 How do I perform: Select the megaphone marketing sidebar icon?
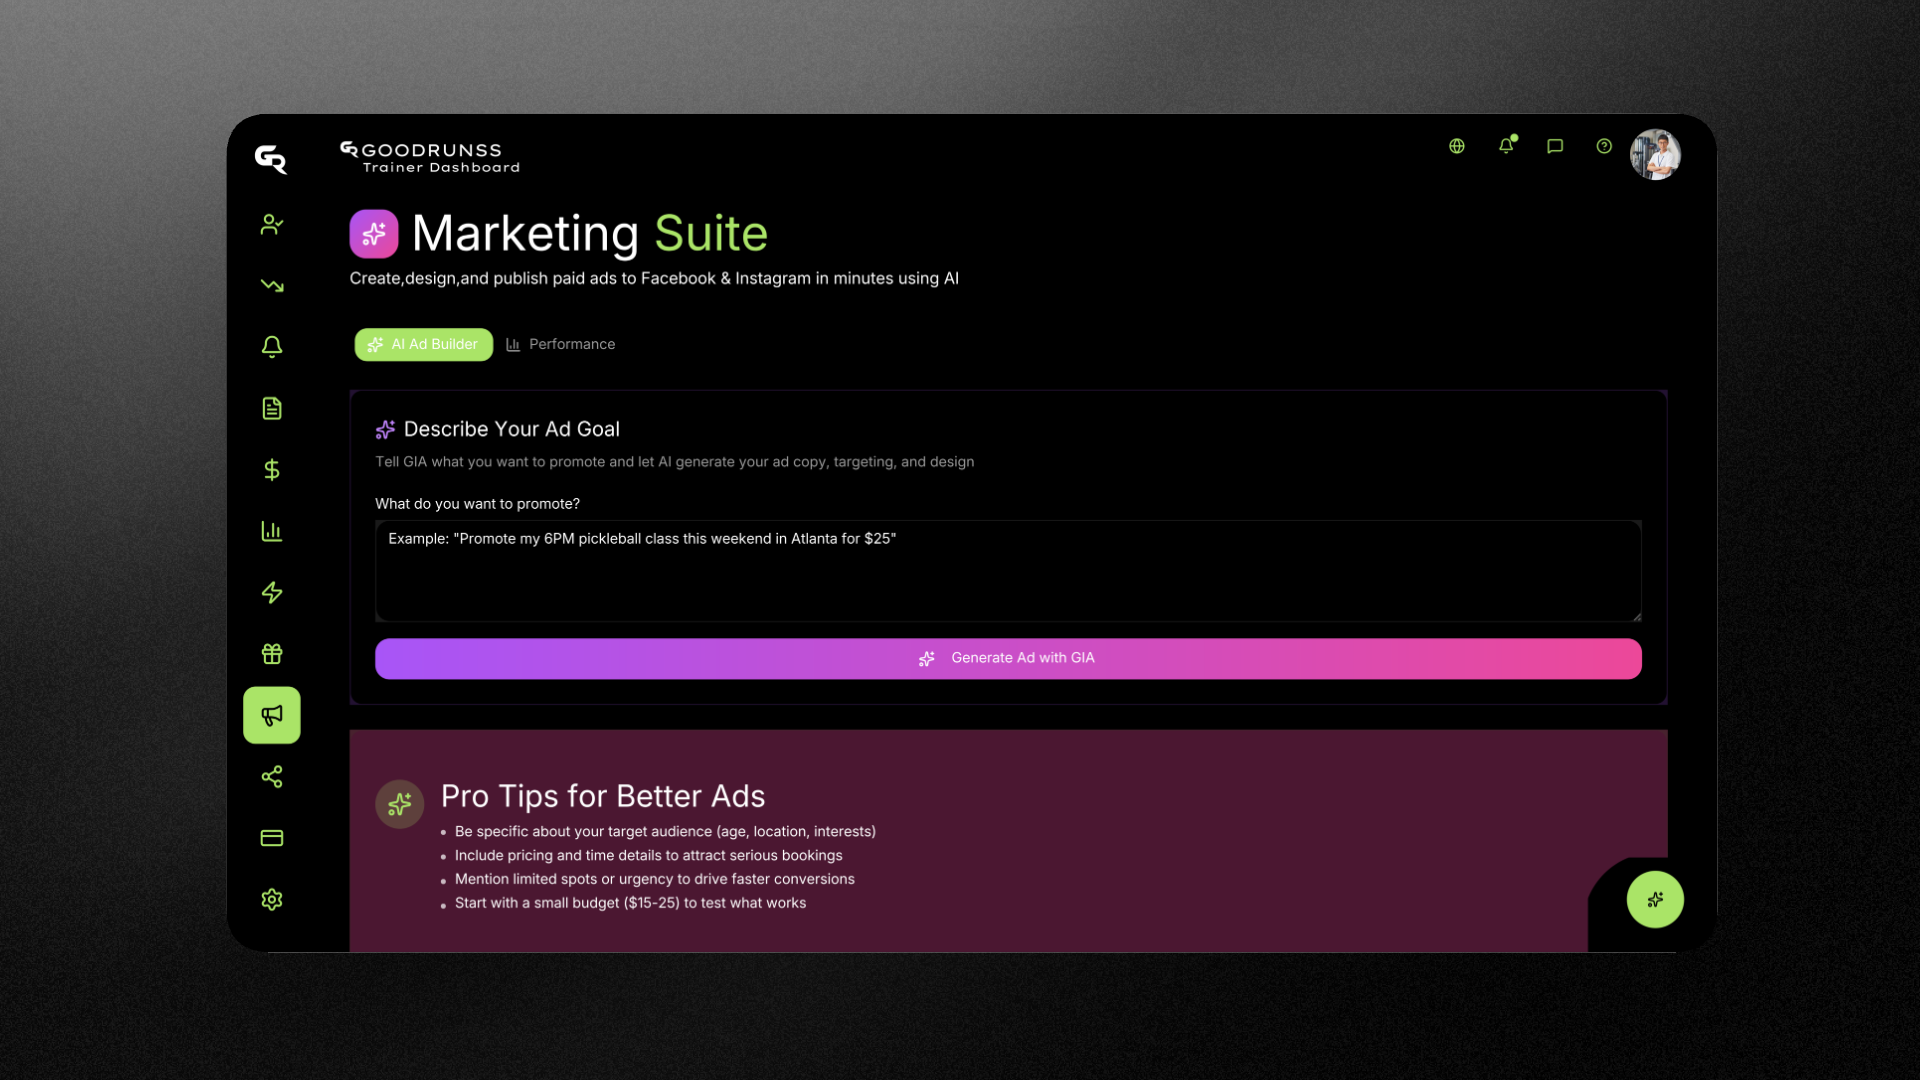pyautogui.click(x=271, y=715)
